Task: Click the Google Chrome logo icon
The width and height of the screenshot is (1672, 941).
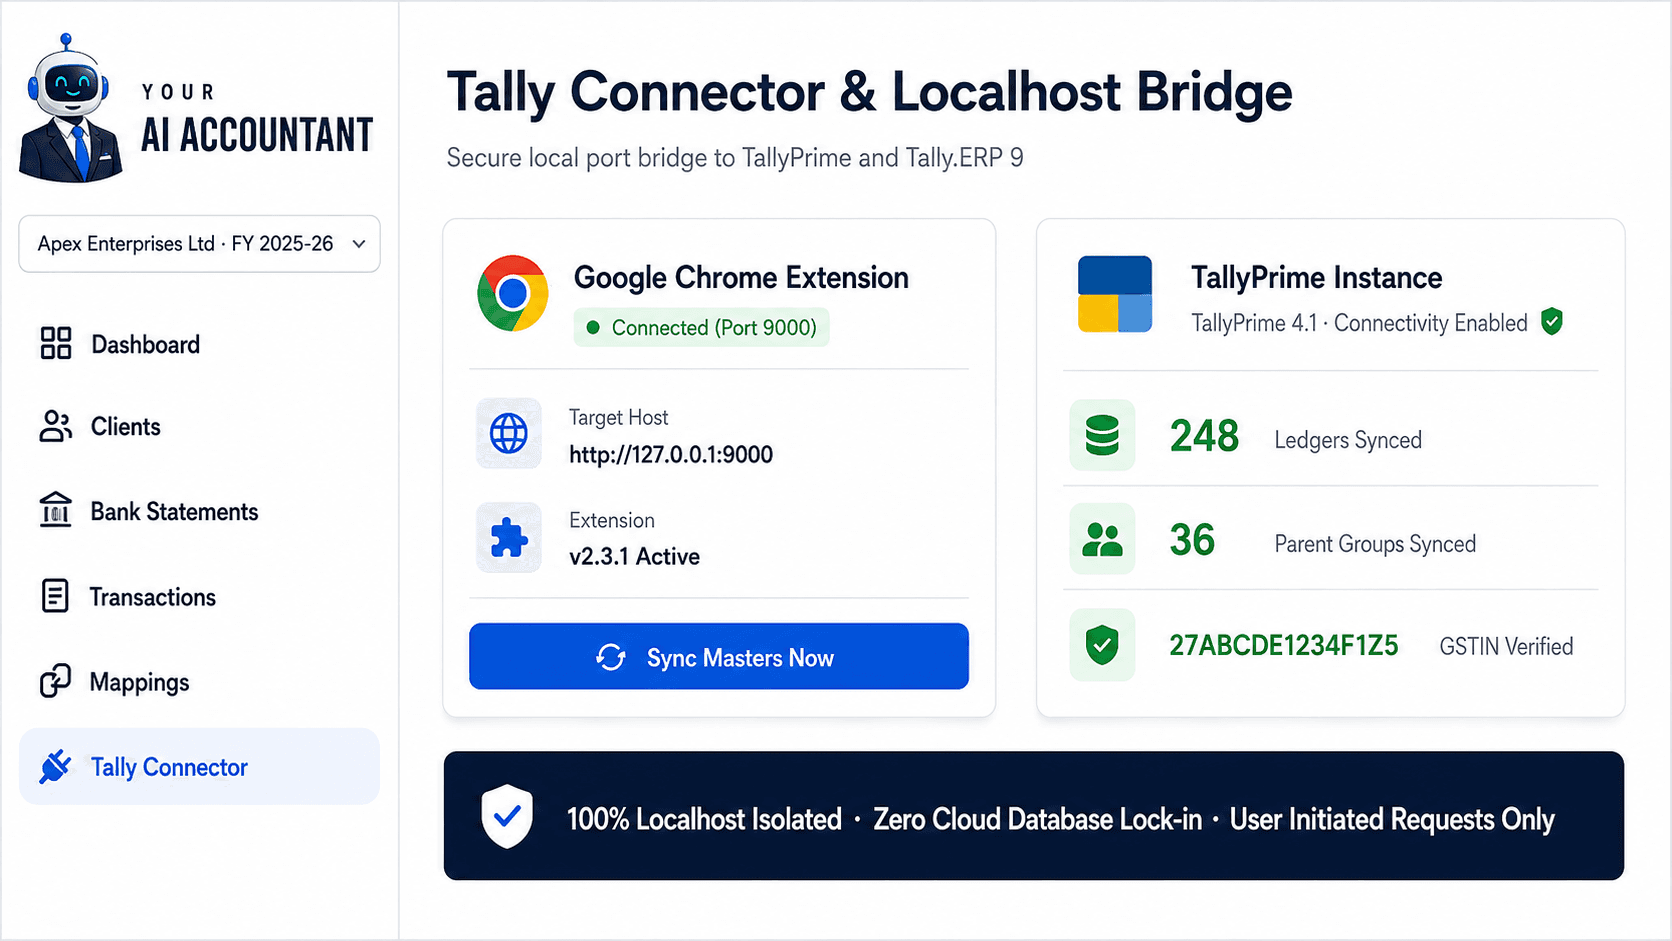Action: (513, 293)
